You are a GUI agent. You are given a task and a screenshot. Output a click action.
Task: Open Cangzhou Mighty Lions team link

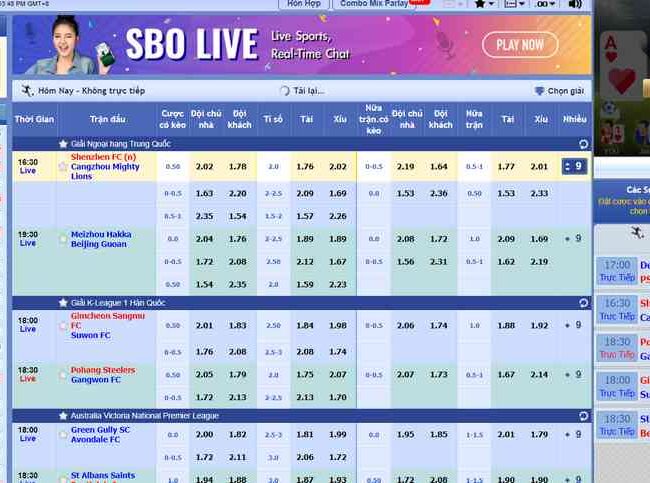(105, 171)
